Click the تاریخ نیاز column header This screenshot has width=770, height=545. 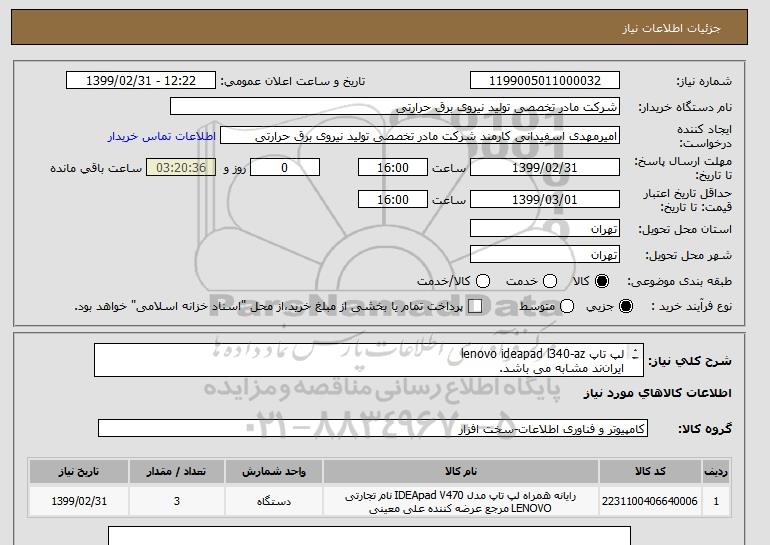(79, 471)
